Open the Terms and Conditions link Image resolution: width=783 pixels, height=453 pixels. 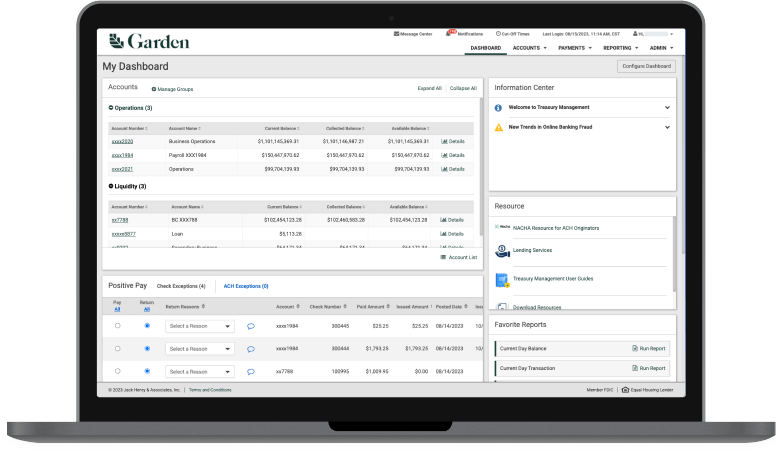pos(210,389)
